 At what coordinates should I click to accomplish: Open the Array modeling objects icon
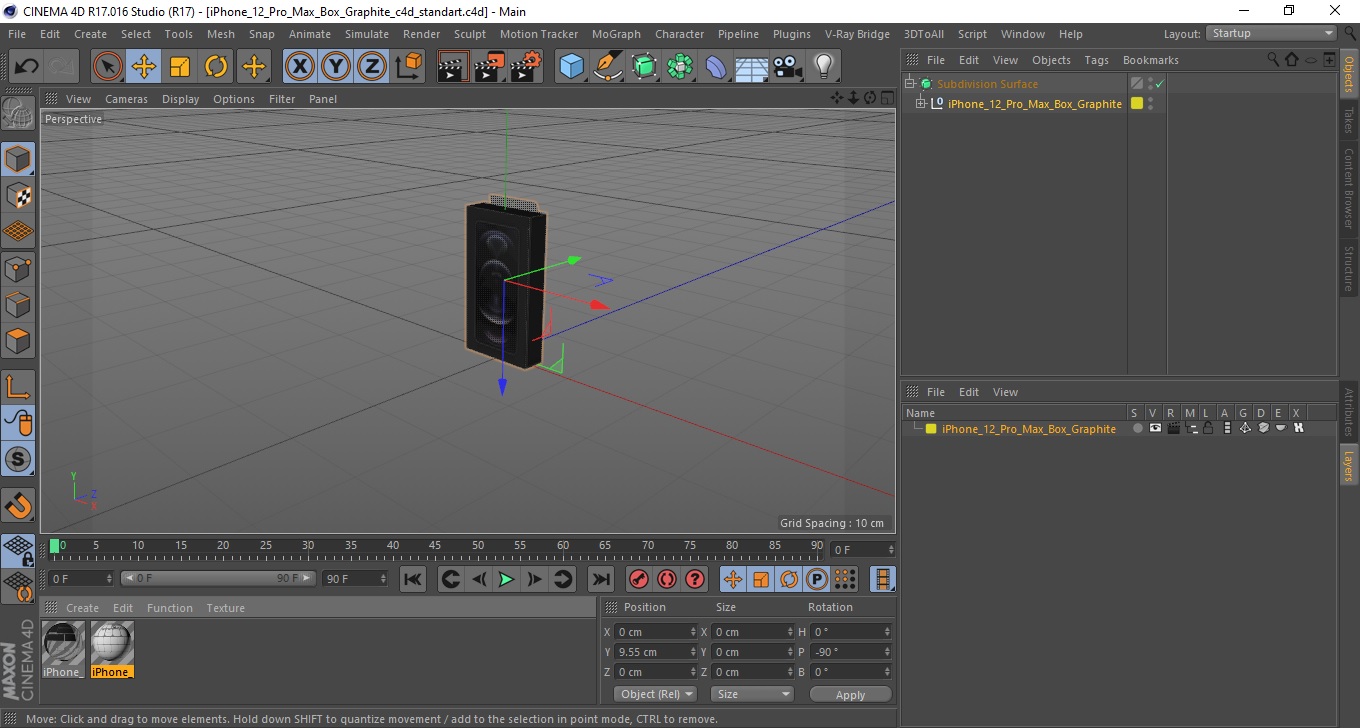[680, 67]
